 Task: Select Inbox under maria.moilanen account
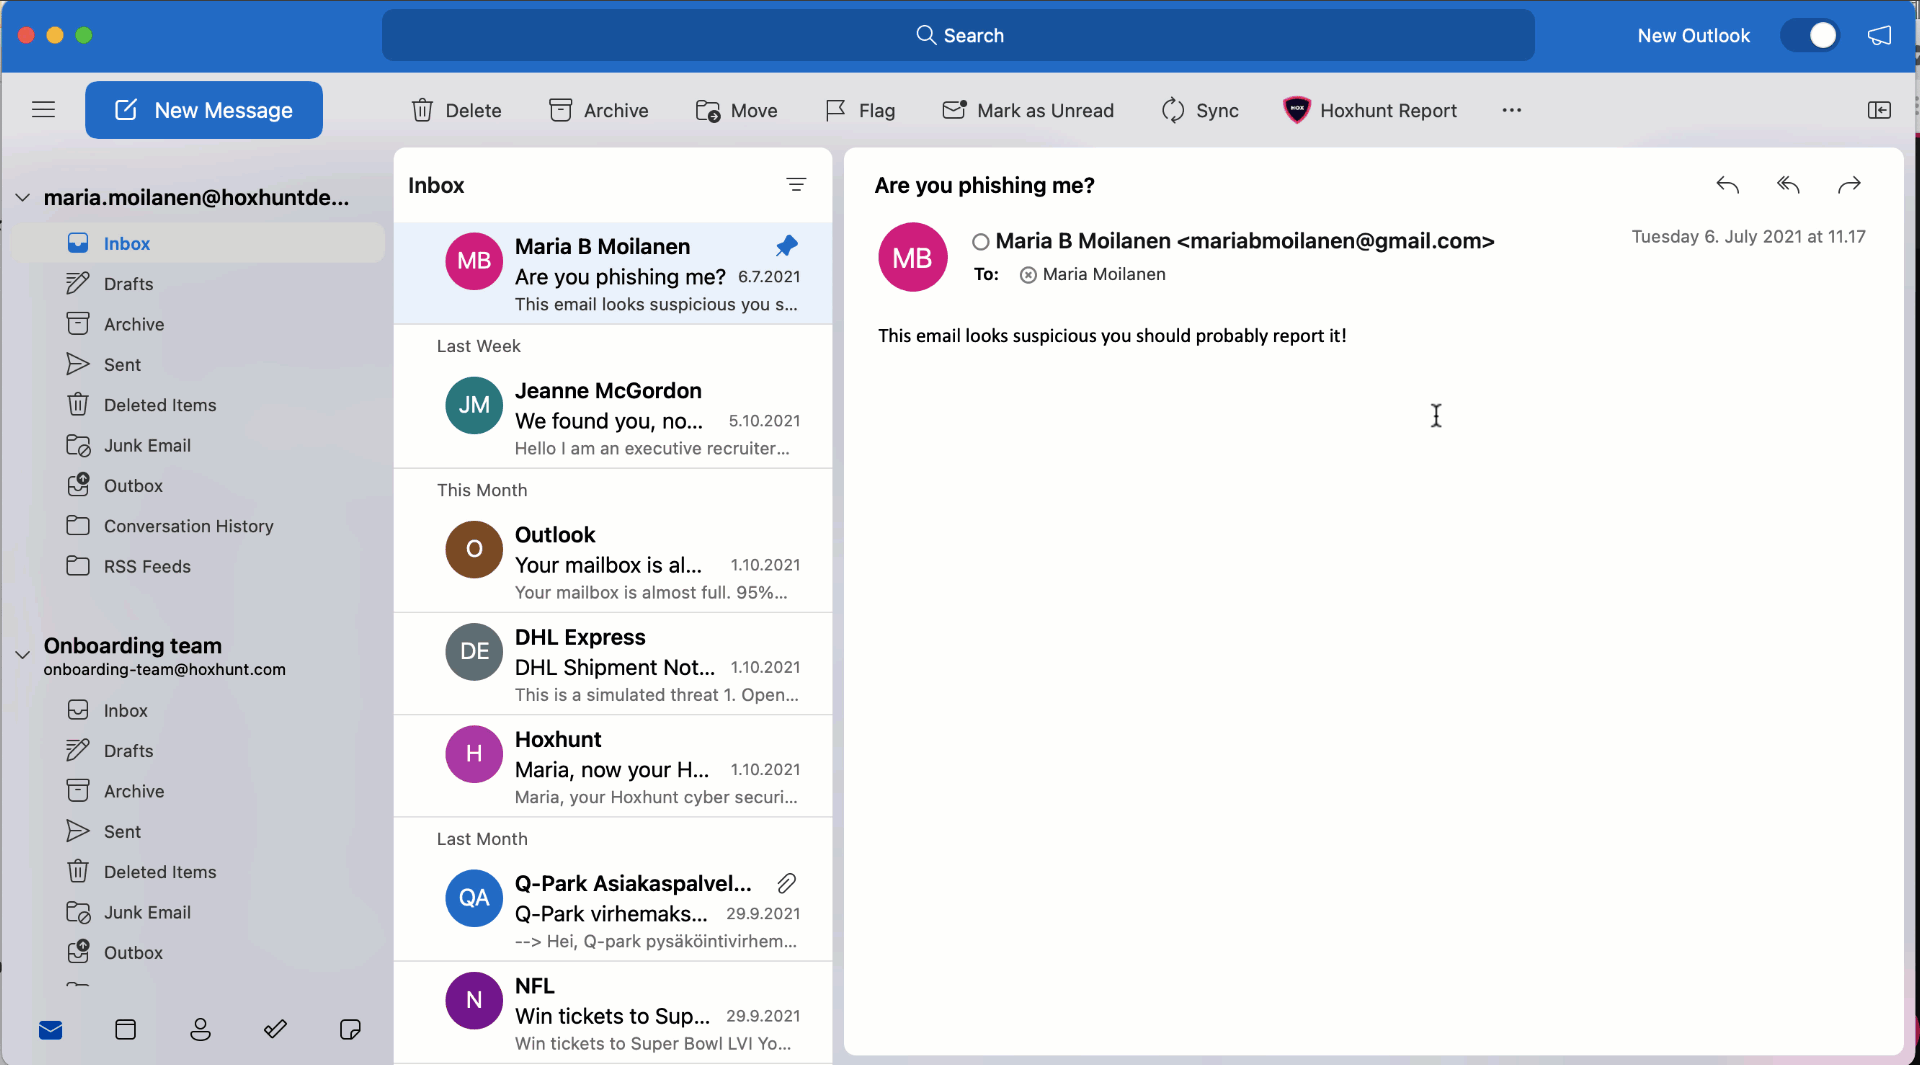[x=198, y=243]
